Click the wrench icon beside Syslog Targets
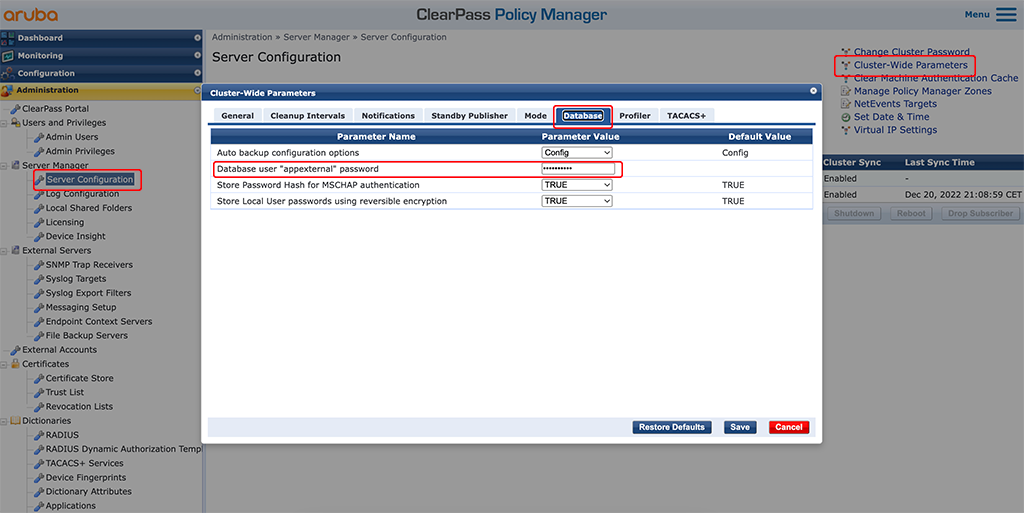Screen dimensions: 1024x513 tap(39, 279)
